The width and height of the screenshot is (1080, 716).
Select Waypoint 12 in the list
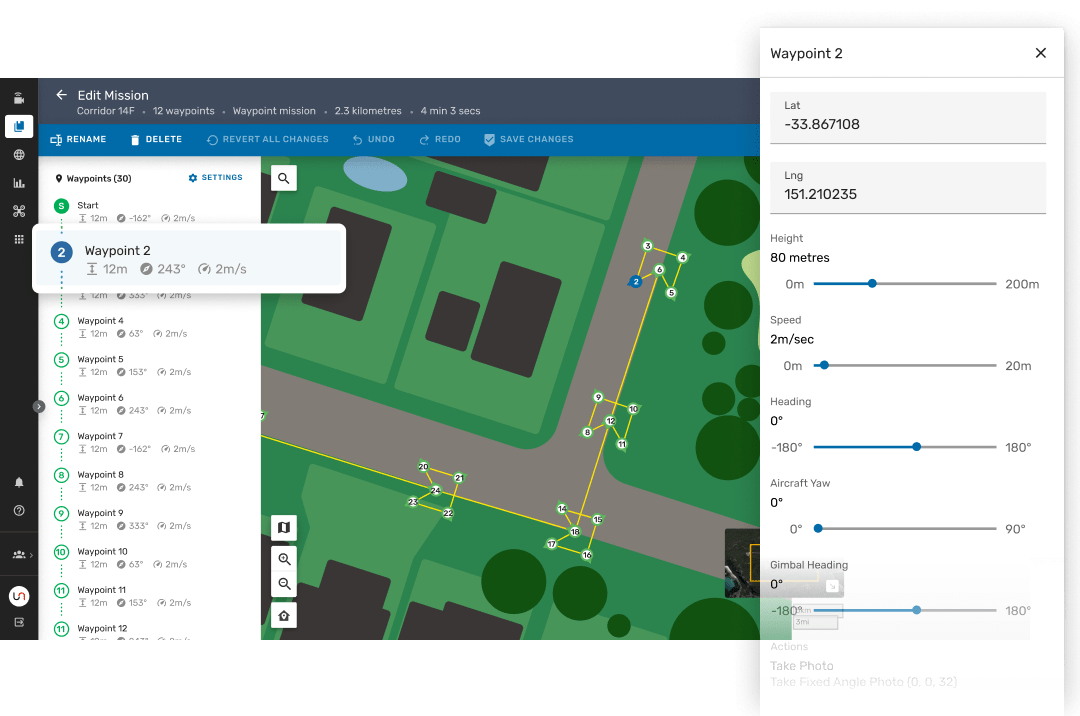(x=149, y=631)
